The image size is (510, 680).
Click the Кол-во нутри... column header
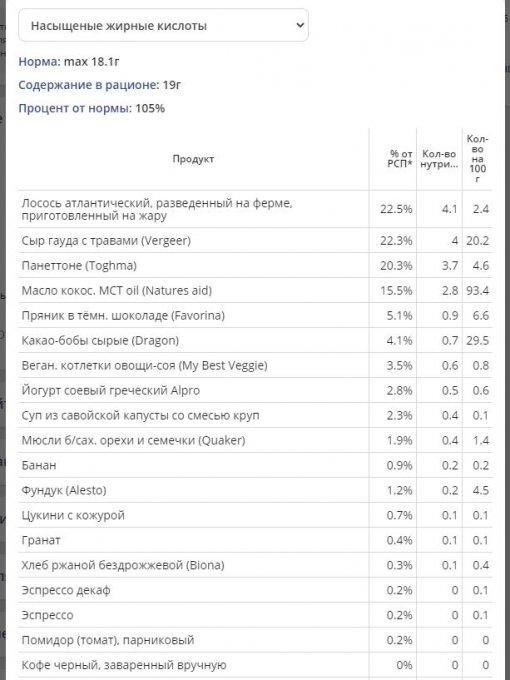[439, 159]
